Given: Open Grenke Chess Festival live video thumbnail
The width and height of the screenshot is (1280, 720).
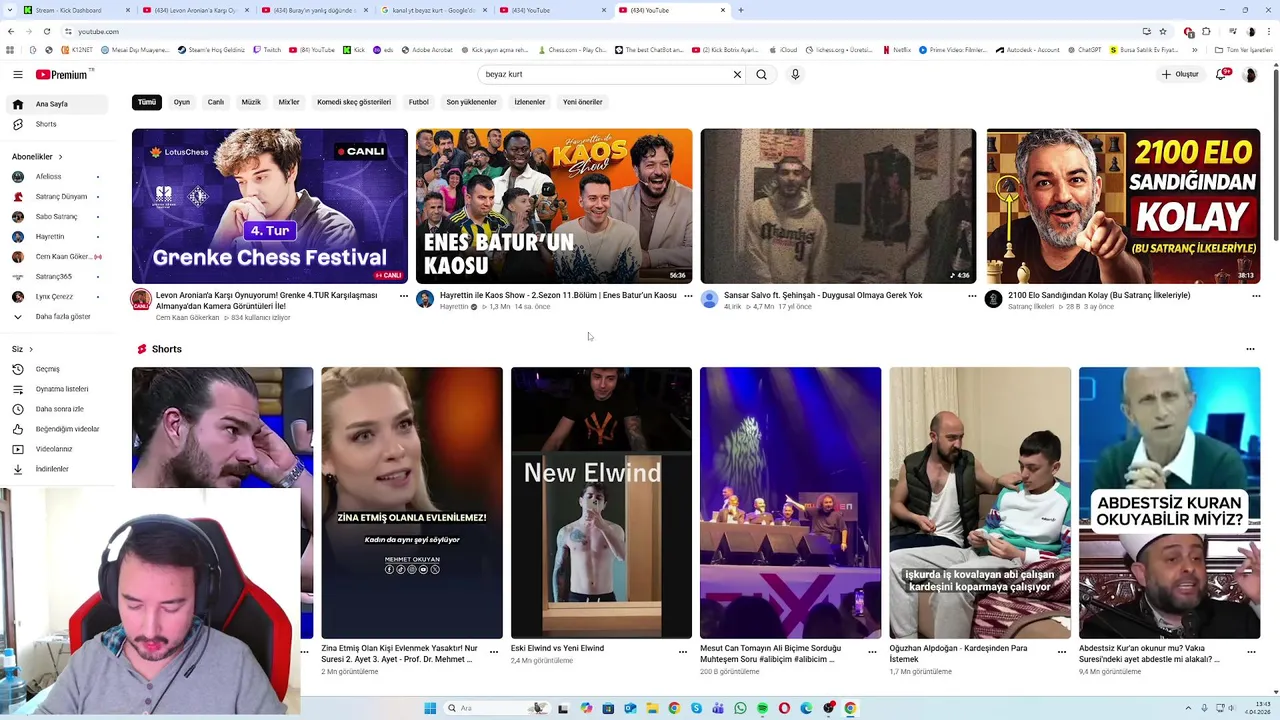Looking at the screenshot, I should 270,206.
